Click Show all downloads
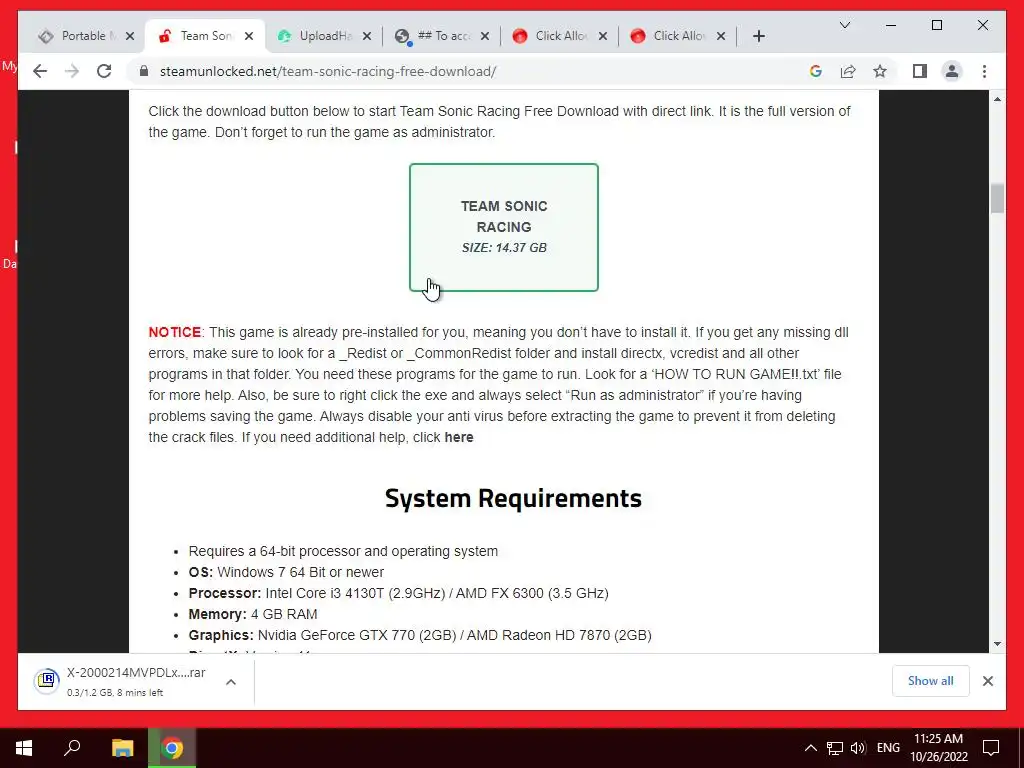Screen dimensions: 1024x768 [930, 681]
